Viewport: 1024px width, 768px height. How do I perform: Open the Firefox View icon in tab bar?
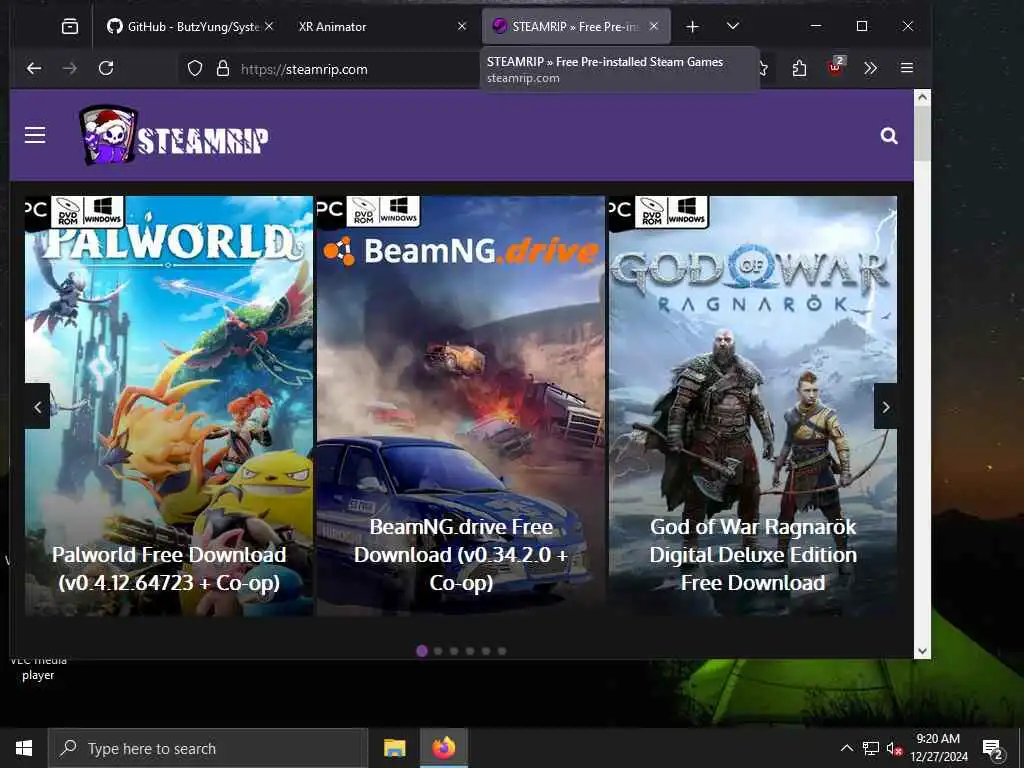tap(69, 26)
